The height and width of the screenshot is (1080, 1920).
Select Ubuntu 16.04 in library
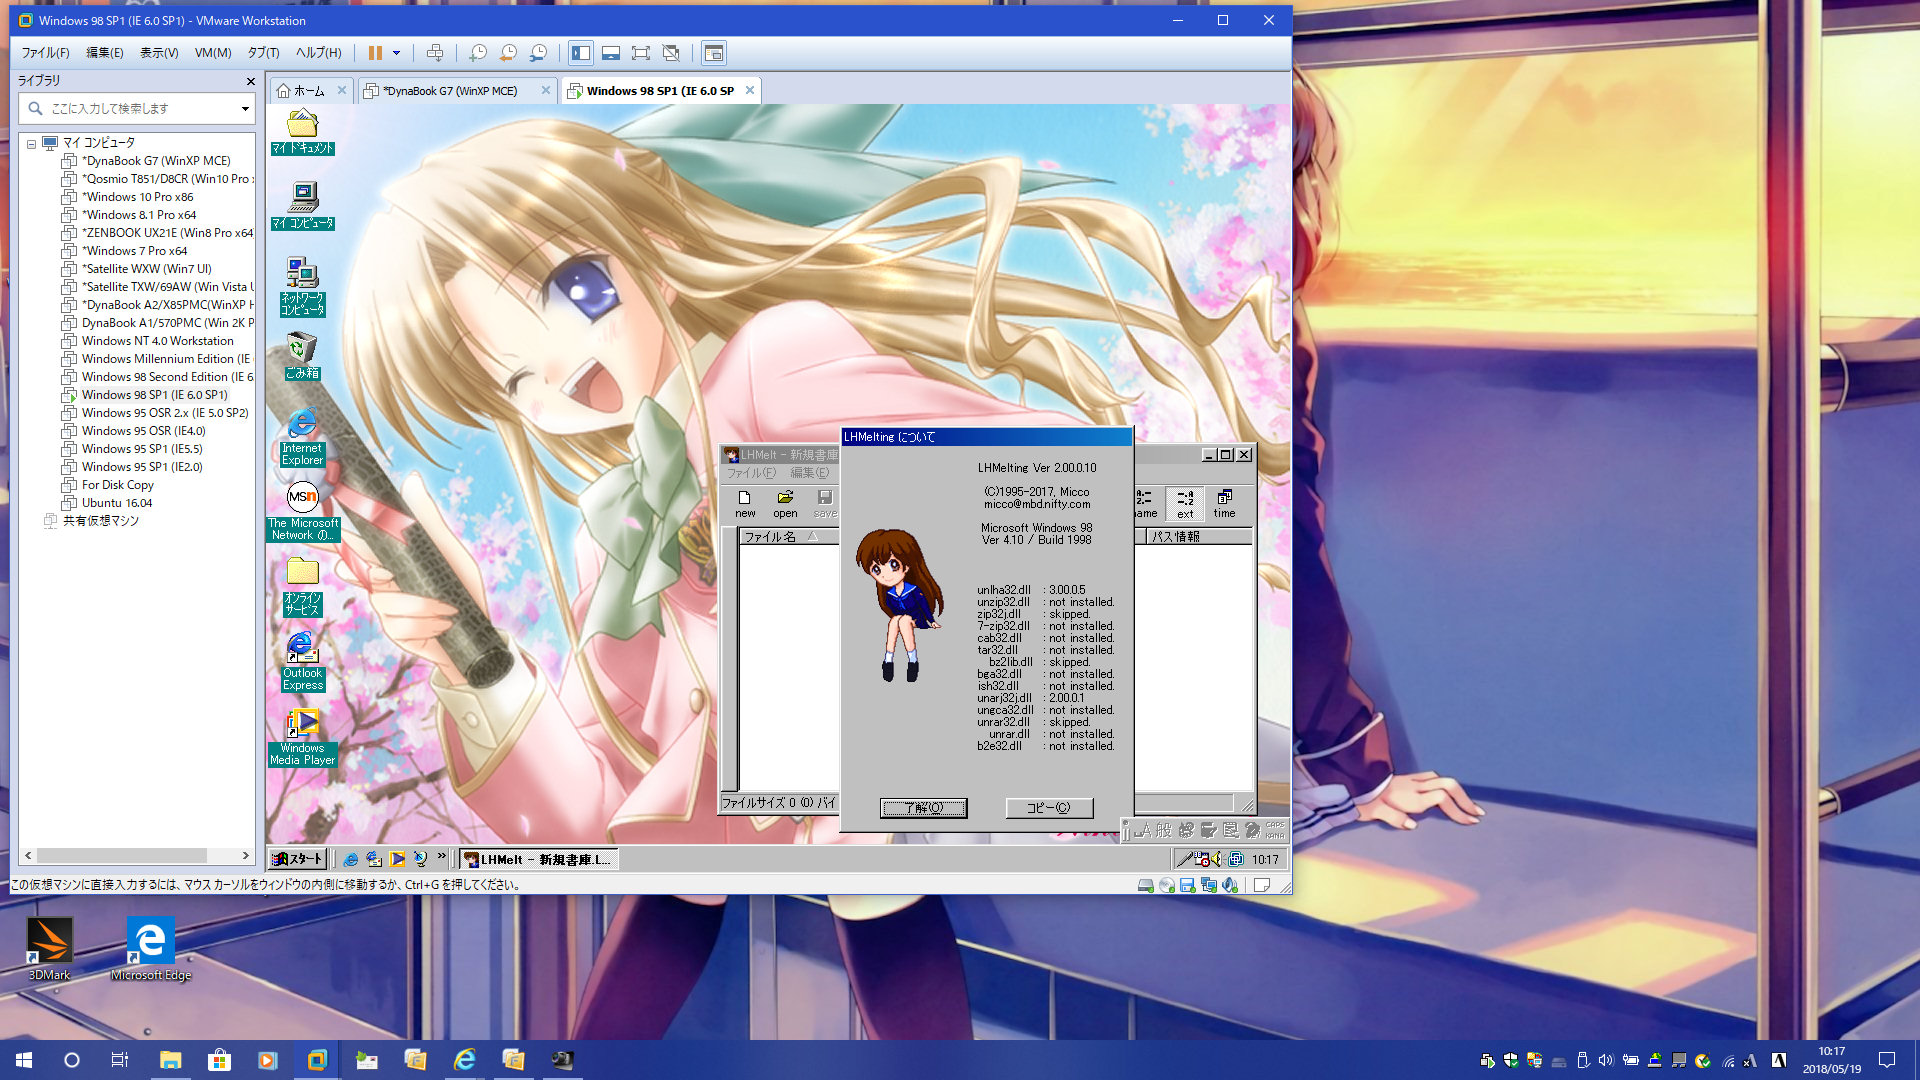point(116,503)
